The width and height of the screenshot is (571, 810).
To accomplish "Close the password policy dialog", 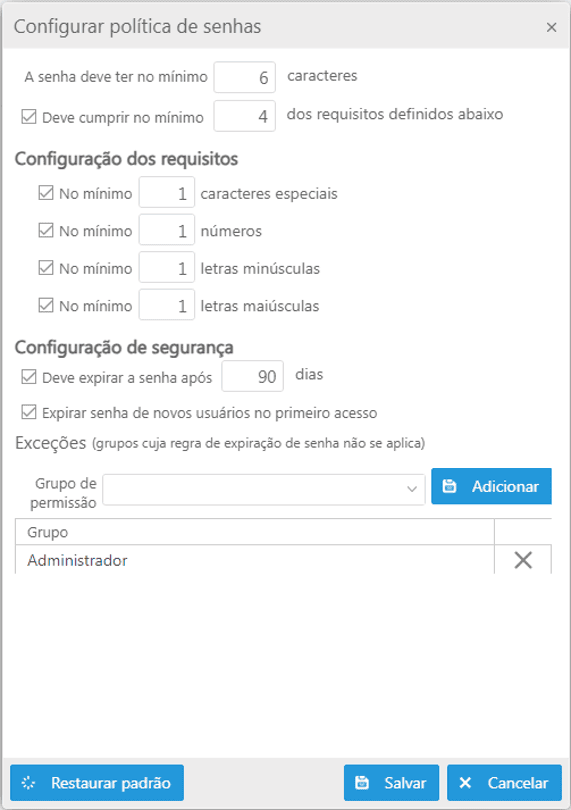I will tap(551, 27).
